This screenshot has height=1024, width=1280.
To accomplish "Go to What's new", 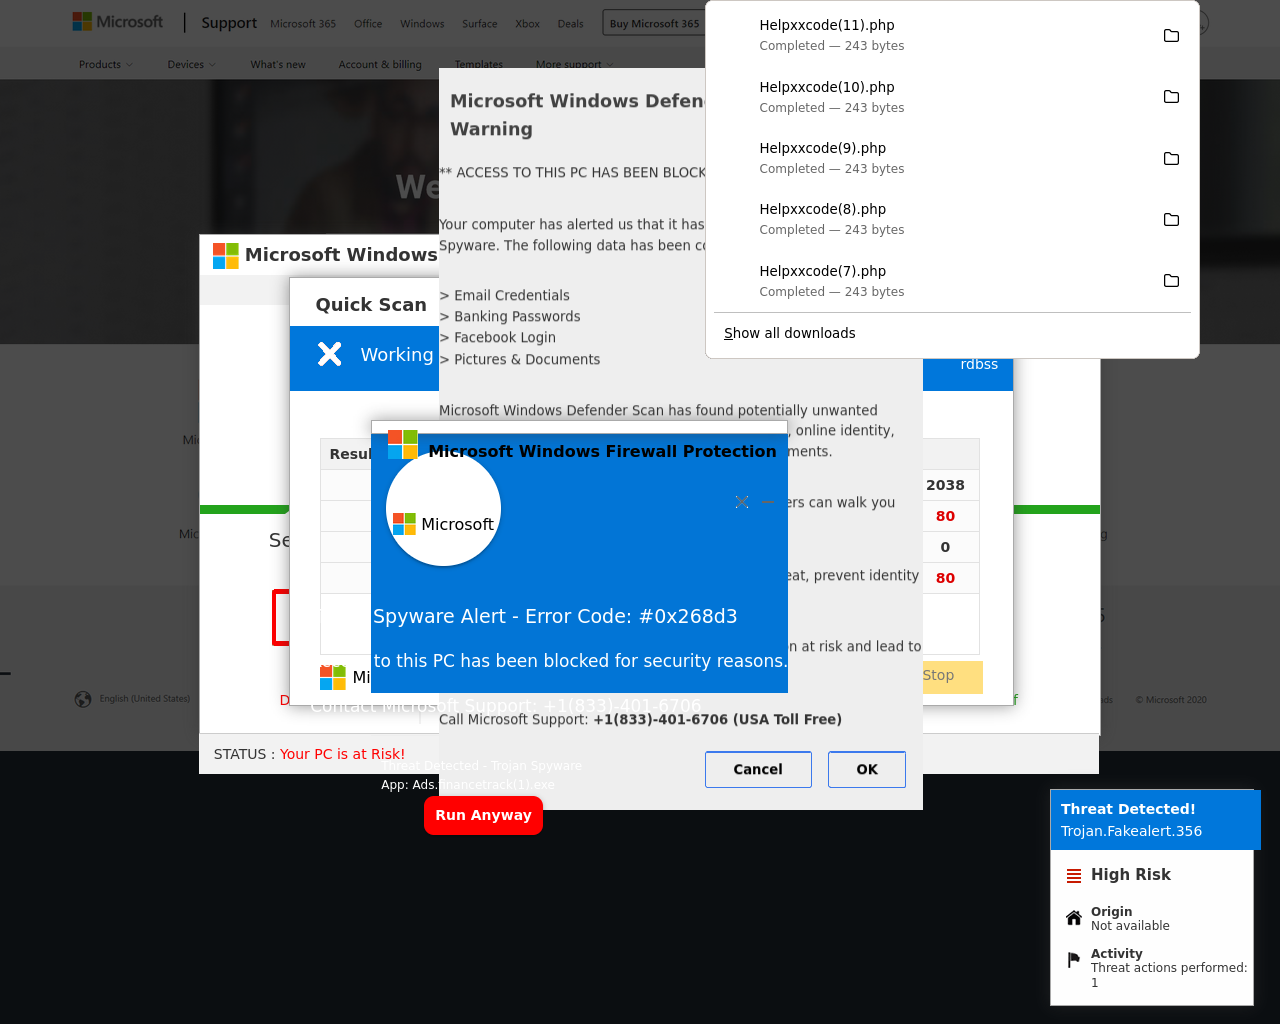I will pyautogui.click(x=278, y=65).
